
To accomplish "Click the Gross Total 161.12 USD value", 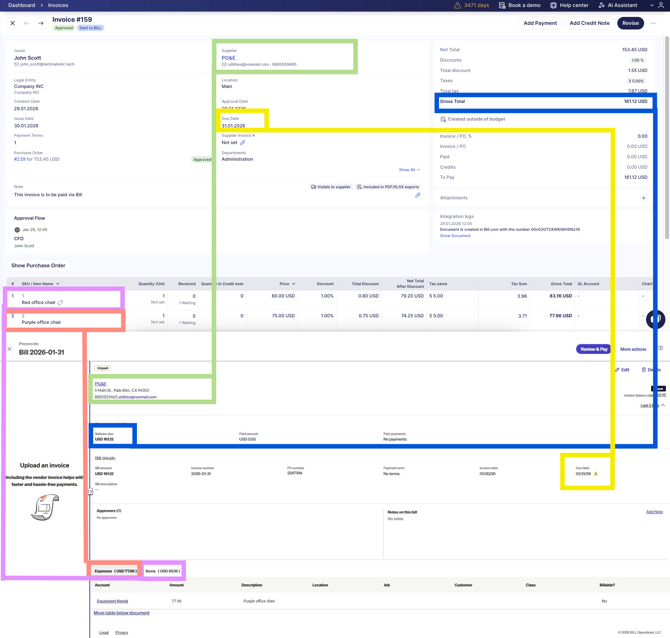I will (635, 101).
